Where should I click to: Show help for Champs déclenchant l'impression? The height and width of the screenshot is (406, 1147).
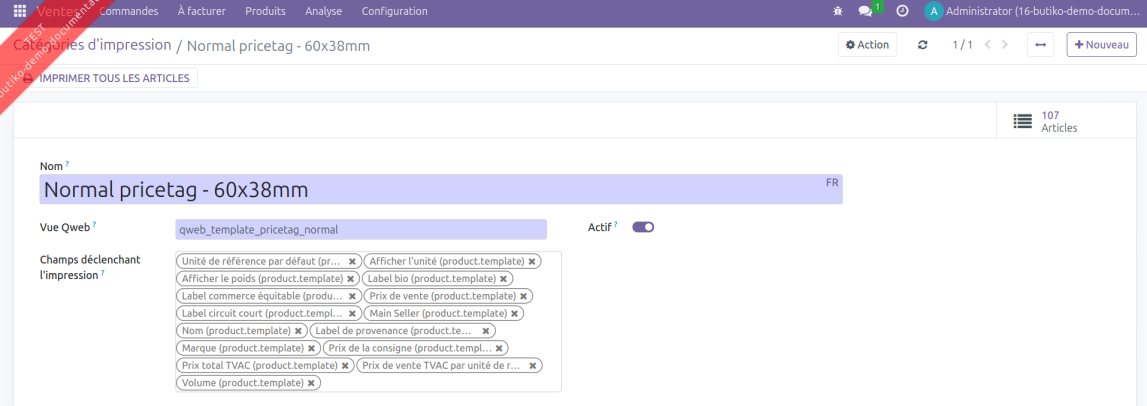(102, 273)
